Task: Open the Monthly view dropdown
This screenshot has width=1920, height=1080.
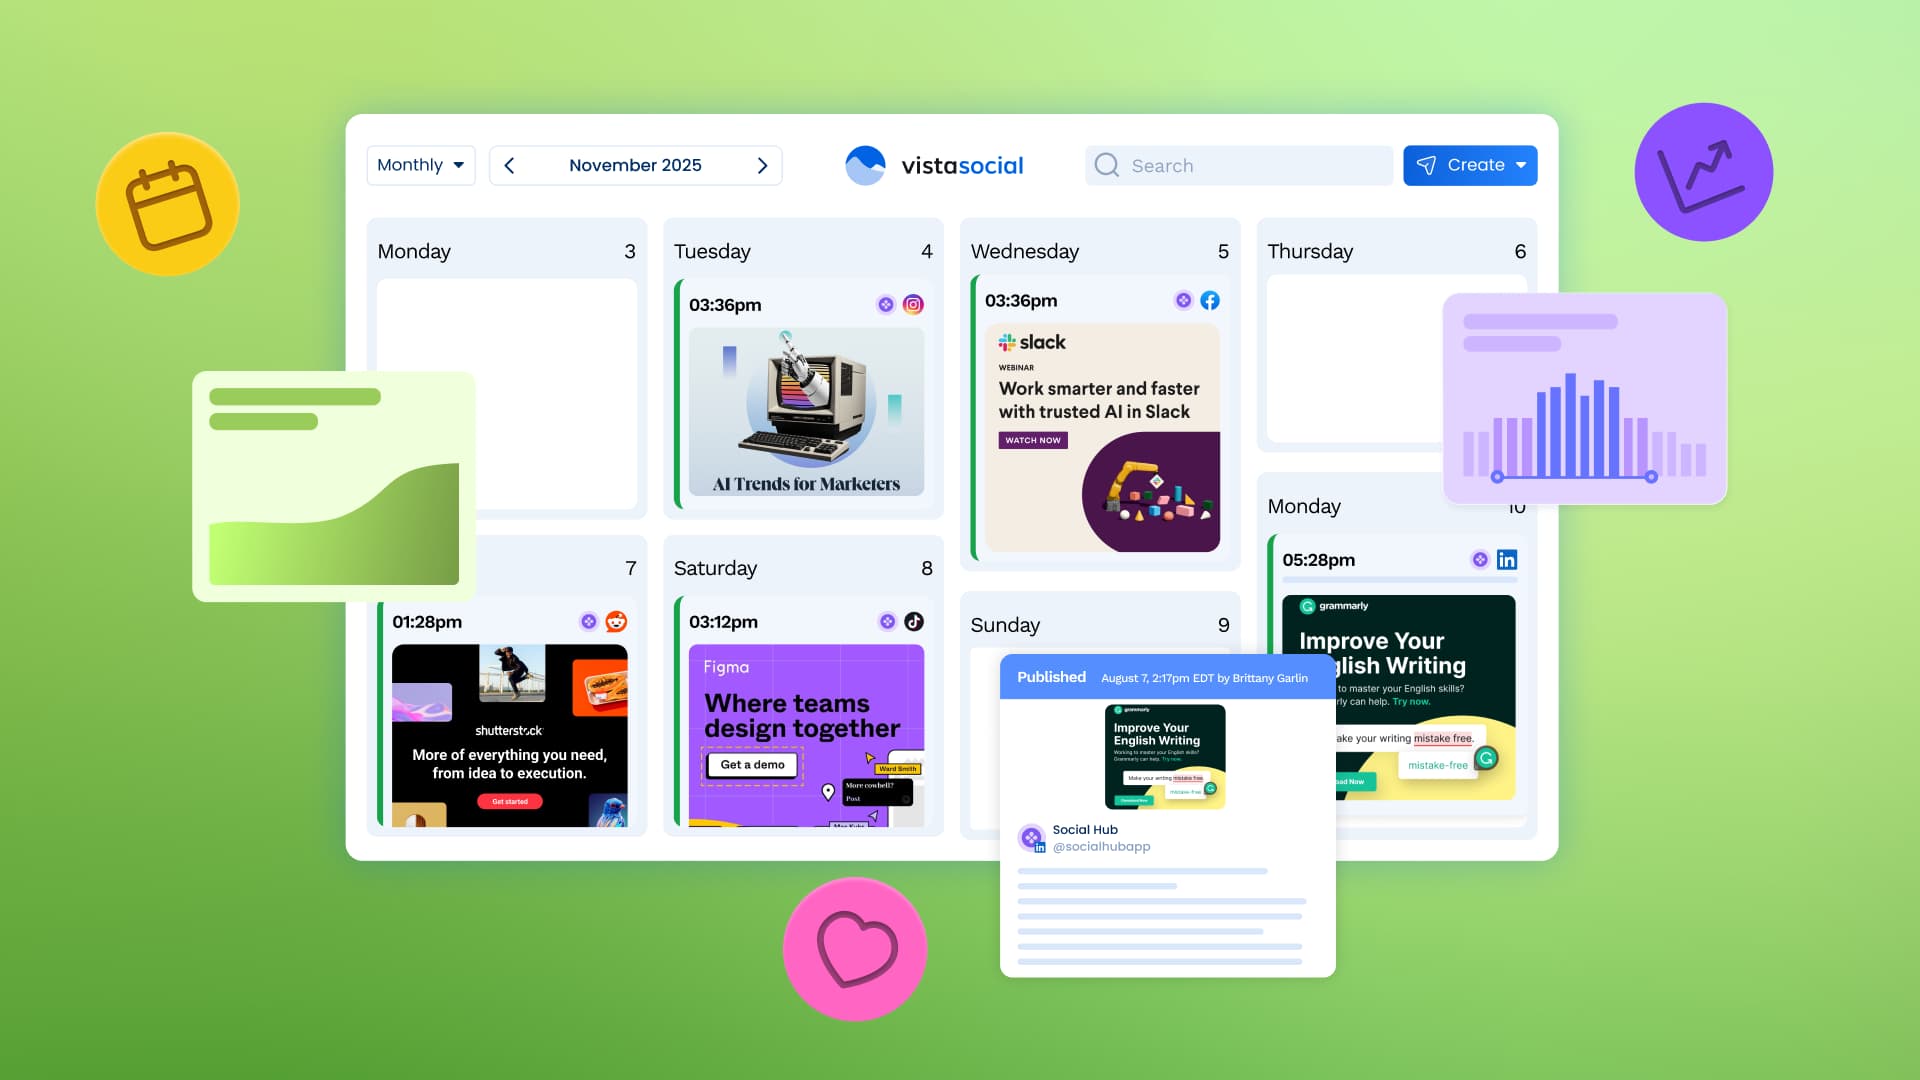Action: 420,165
